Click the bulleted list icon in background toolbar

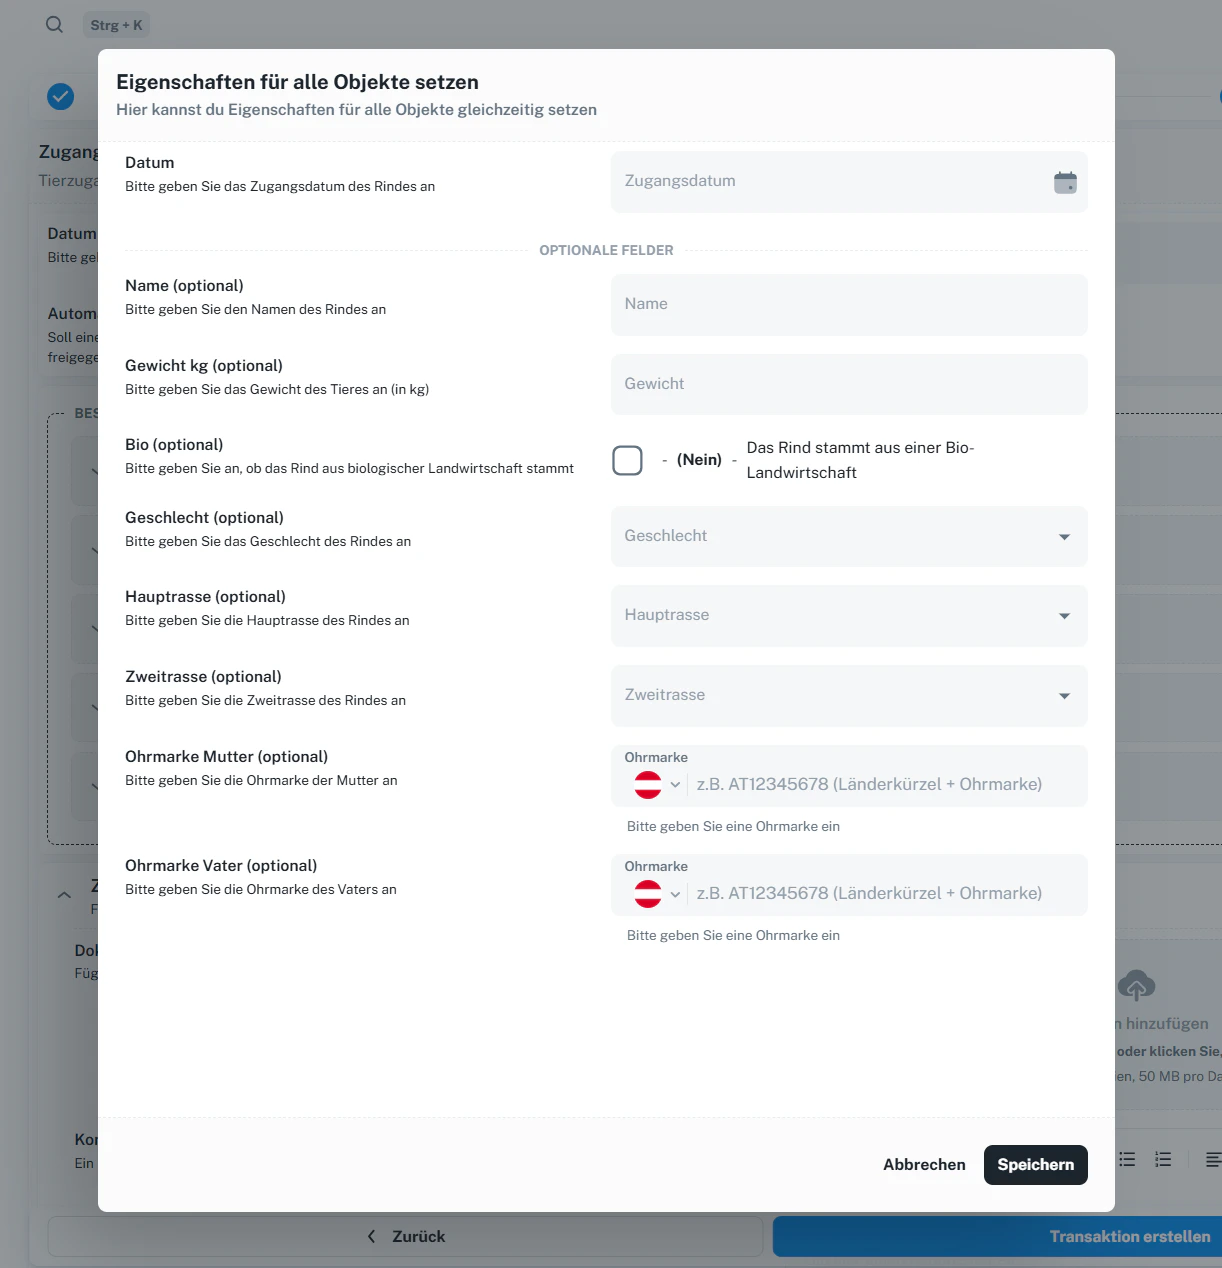1127,1159
